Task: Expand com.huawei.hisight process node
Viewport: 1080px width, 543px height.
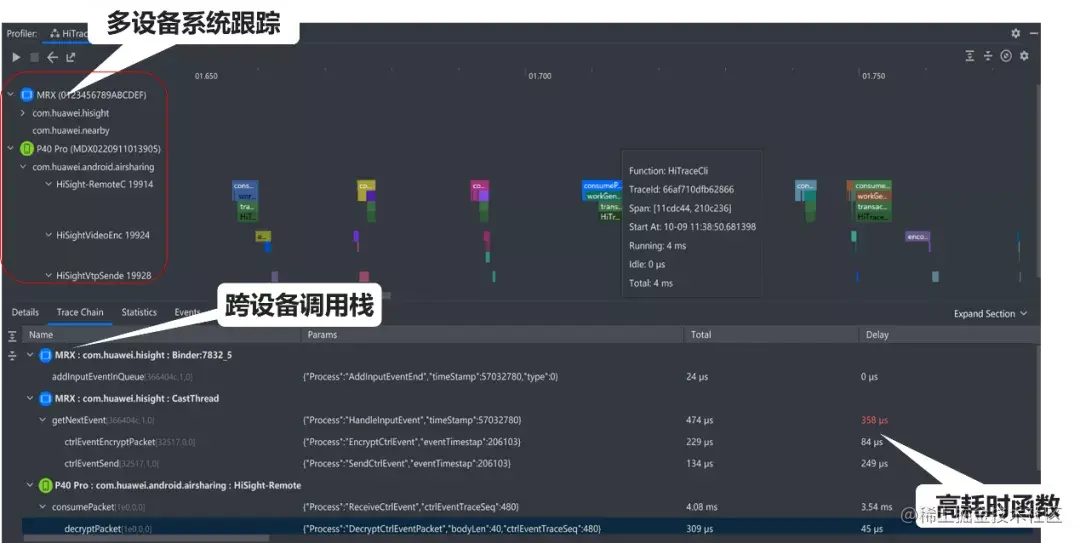Action: [23, 113]
